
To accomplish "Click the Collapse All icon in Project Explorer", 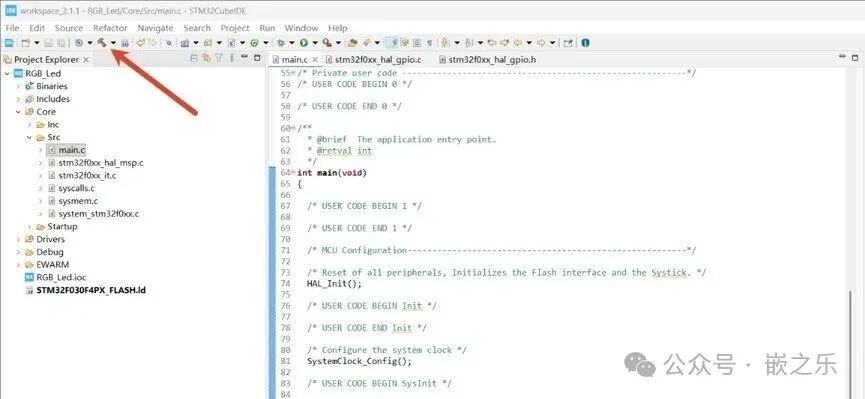I will click(194, 58).
